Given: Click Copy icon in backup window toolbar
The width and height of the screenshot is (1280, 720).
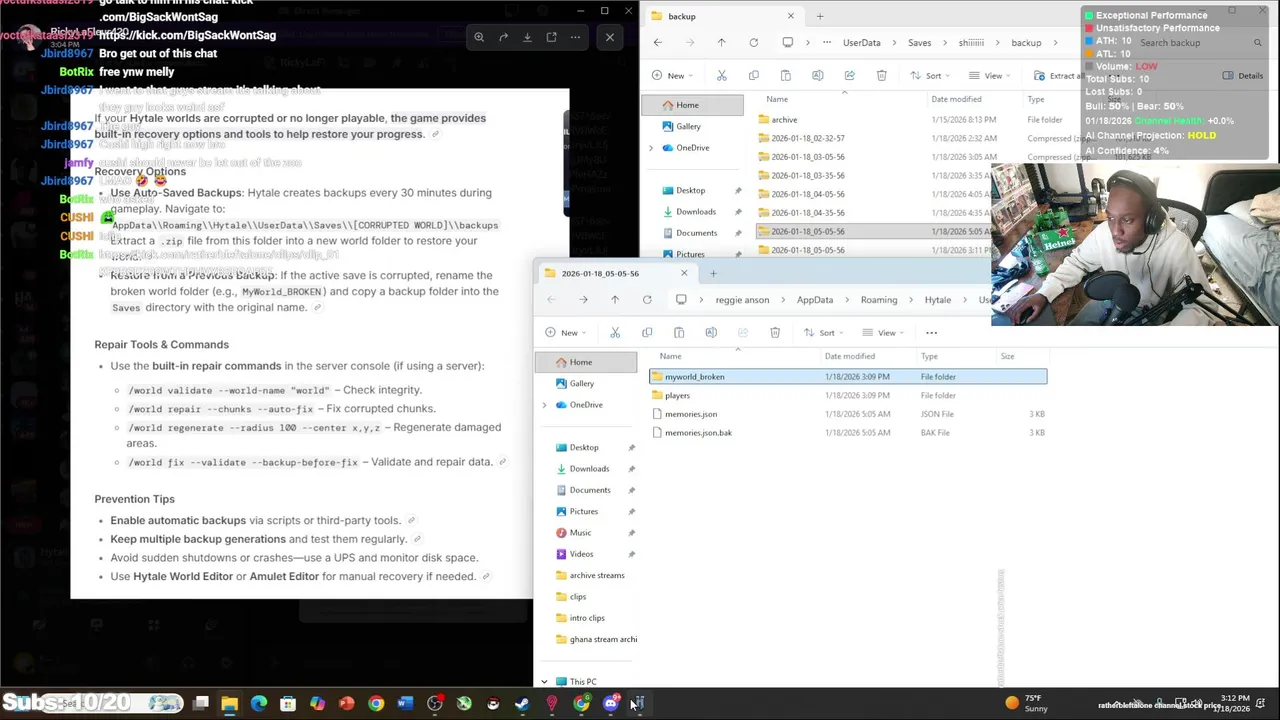Looking at the screenshot, I should click(753, 75).
